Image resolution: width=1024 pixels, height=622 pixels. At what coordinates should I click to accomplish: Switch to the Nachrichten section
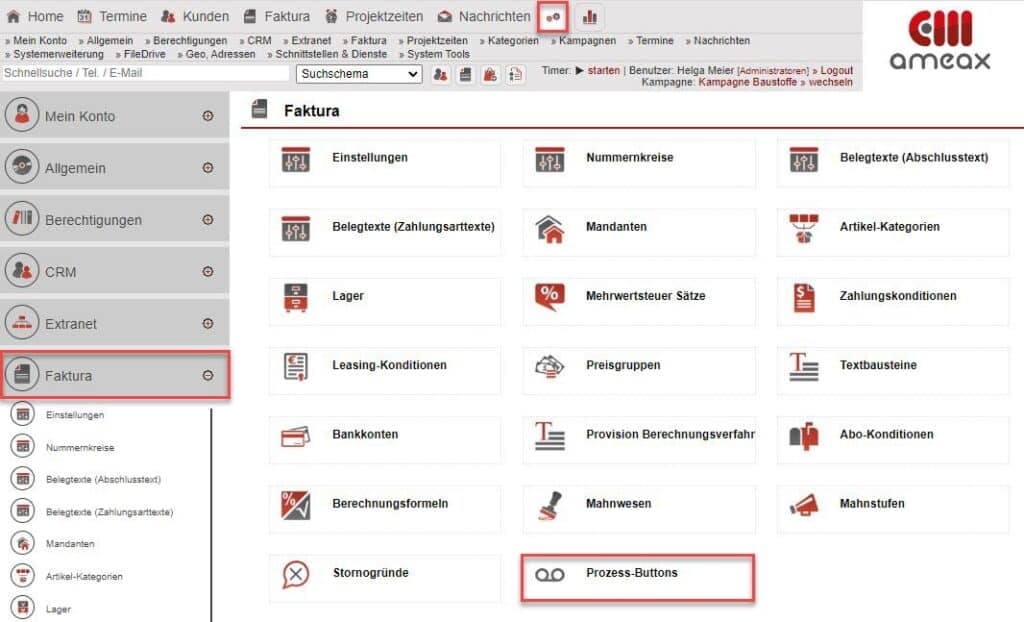494,16
